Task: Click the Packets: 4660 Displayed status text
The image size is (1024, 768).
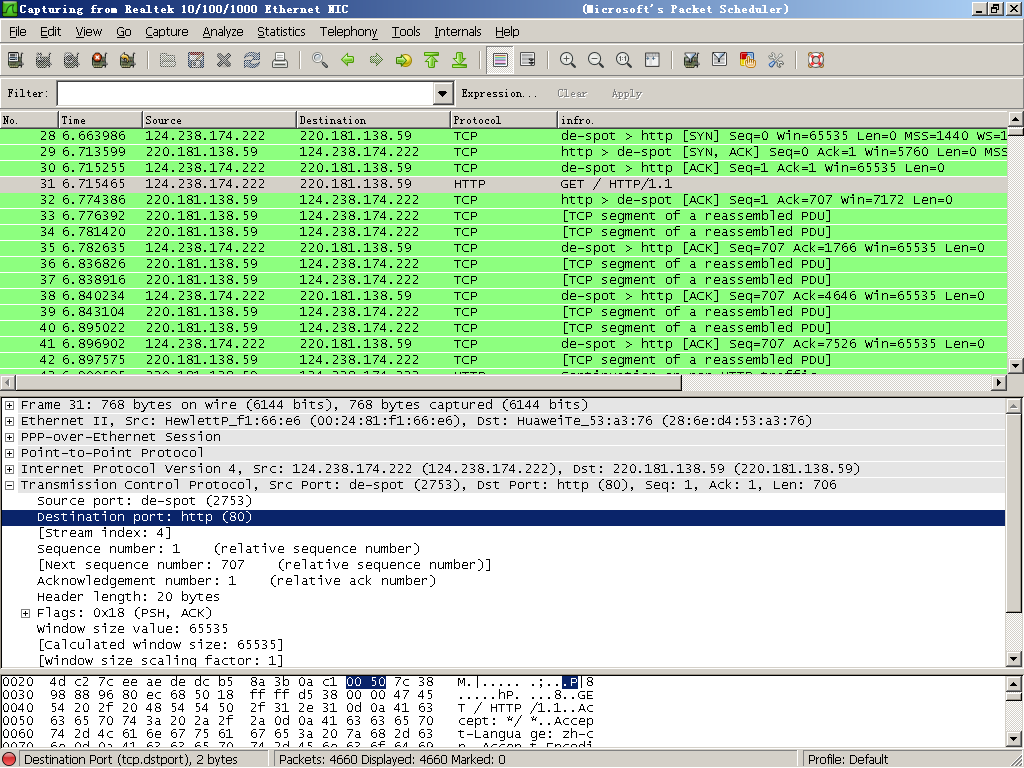Action: click(392, 760)
